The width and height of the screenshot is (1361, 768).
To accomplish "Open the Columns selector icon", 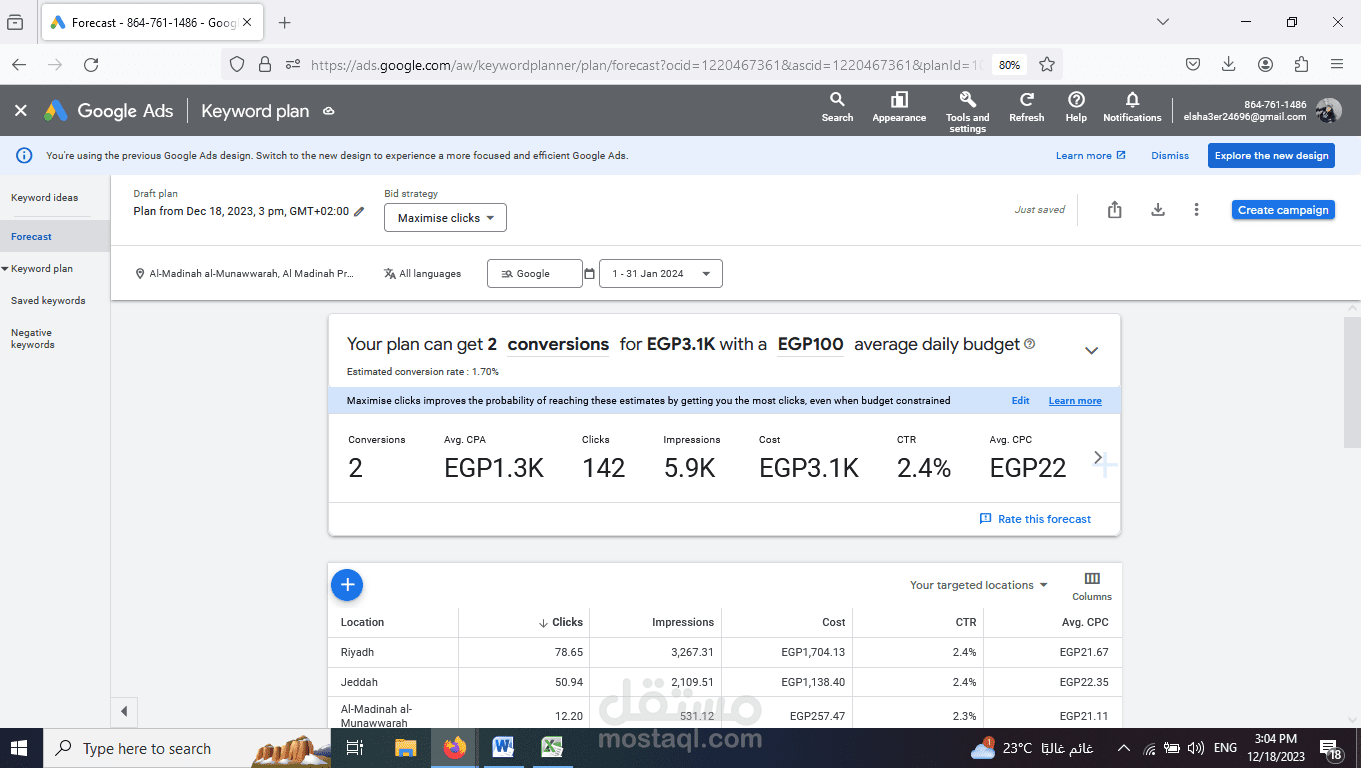I will pos(1092,586).
